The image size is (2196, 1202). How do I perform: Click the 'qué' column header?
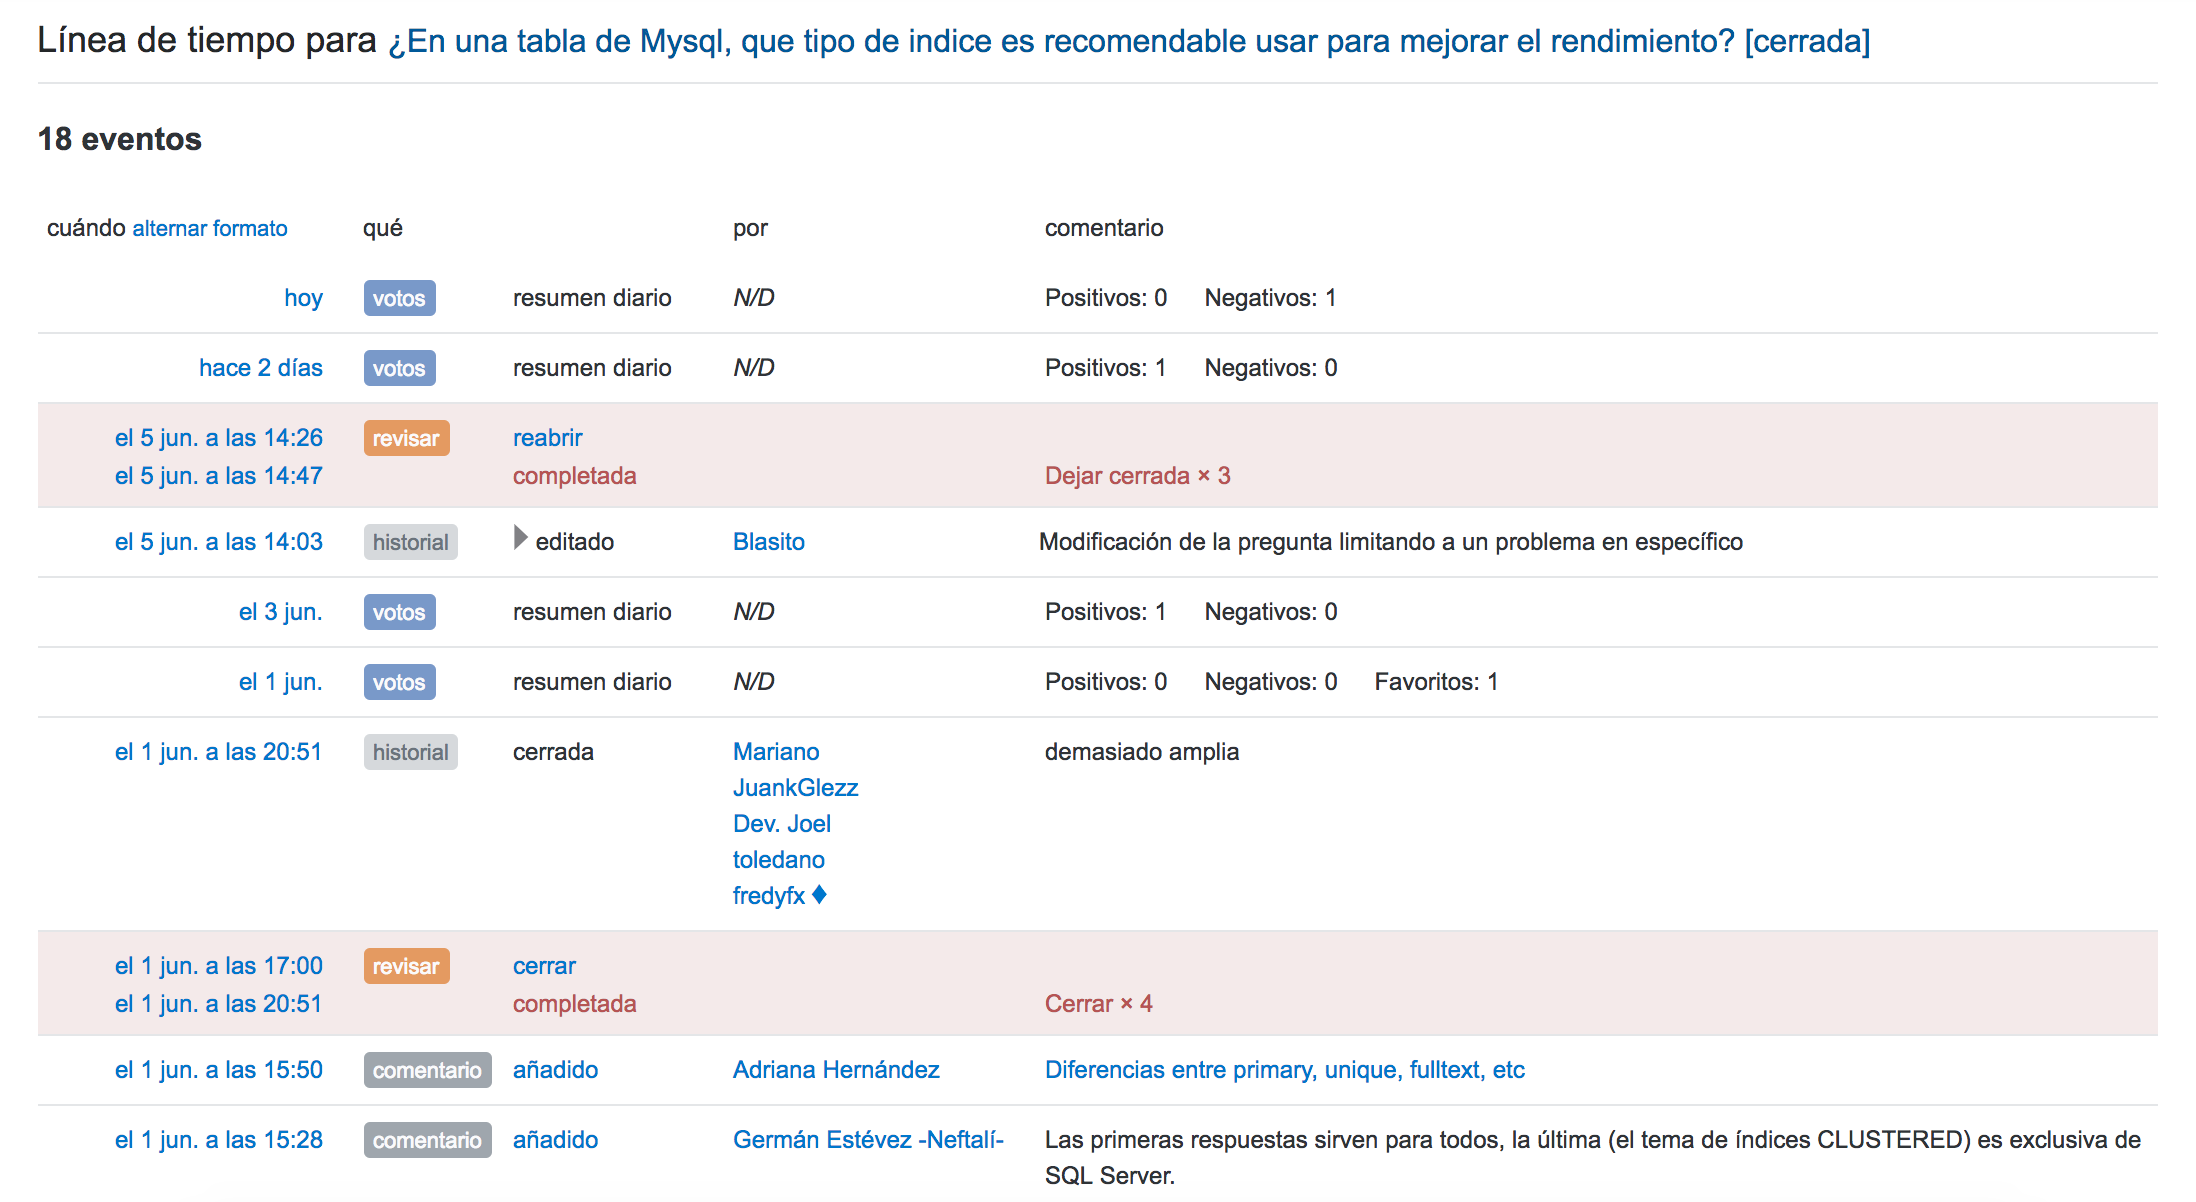click(383, 228)
